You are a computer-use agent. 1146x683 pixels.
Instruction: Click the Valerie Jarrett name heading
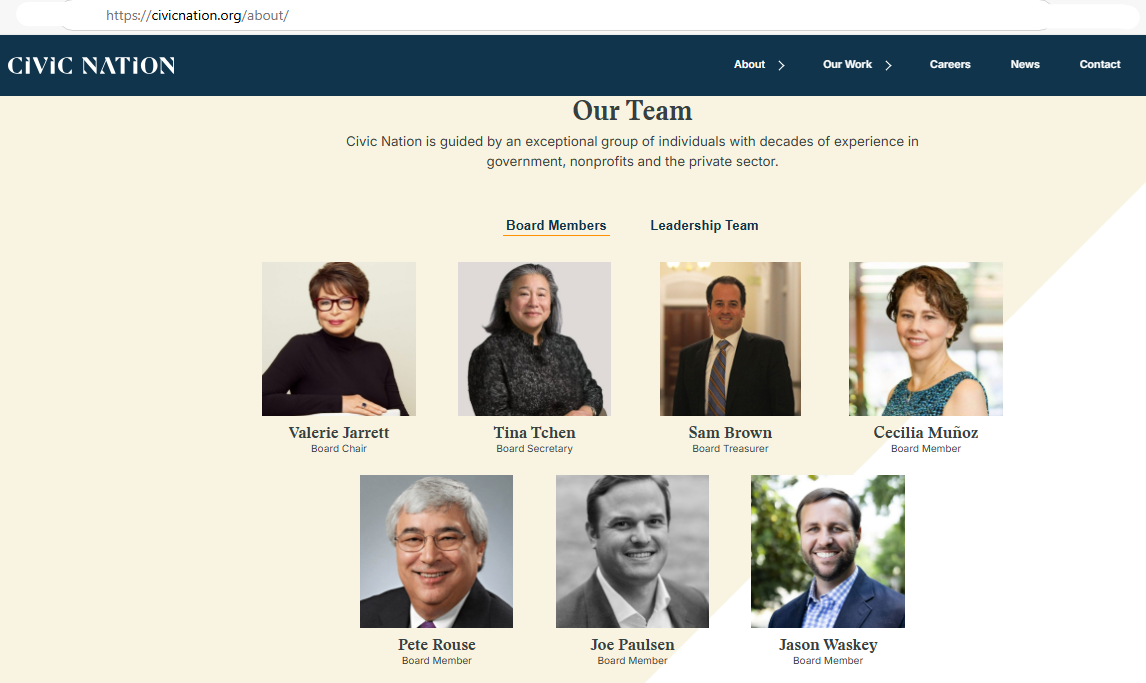click(x=339, y=432)
